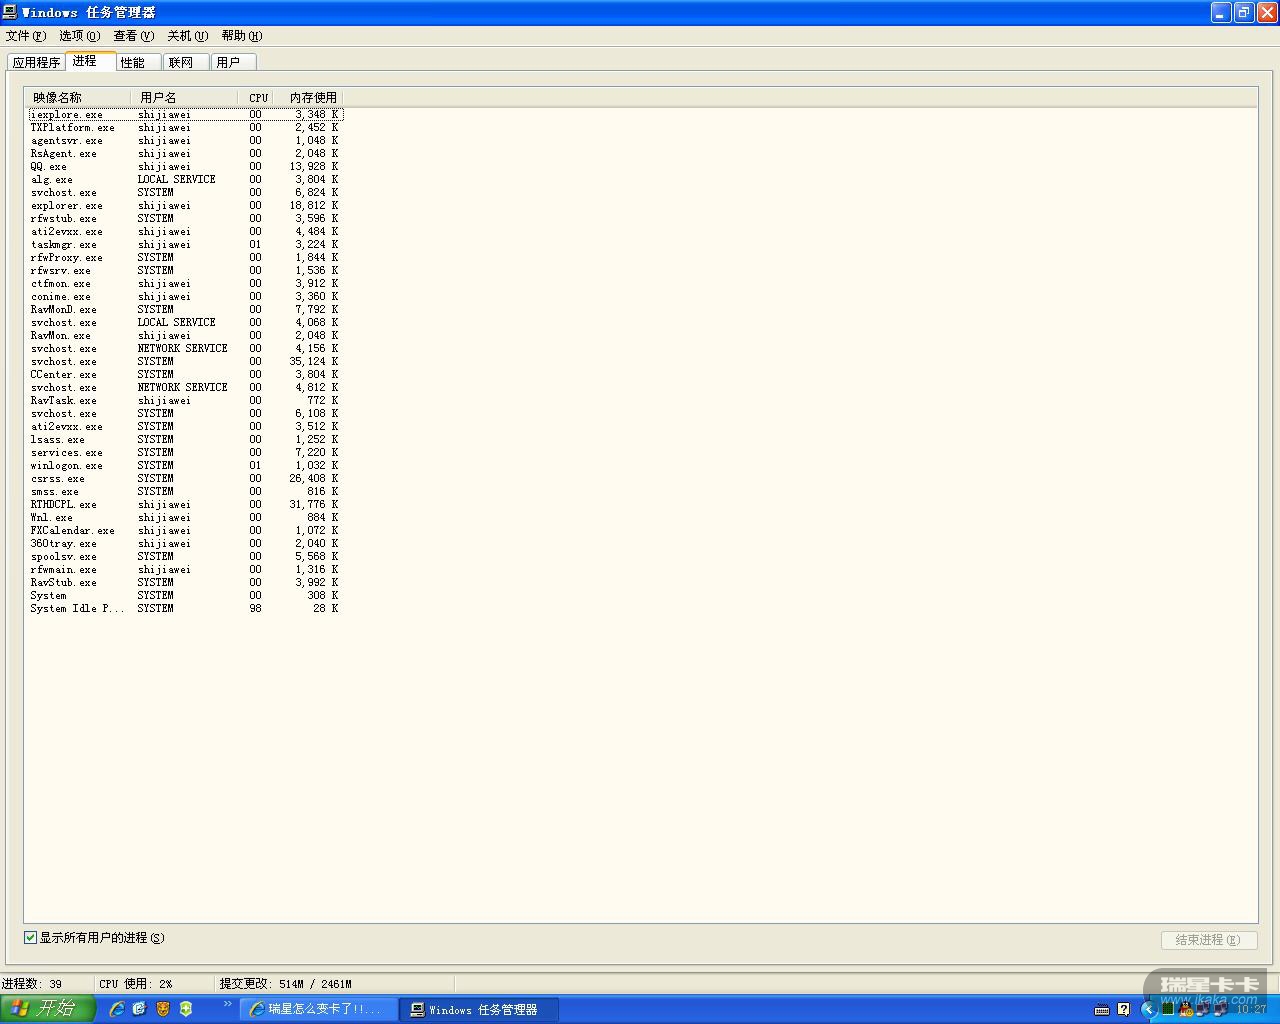The width and height of the screenshot is (1280, 1024).
Task: Select the System Idle Process row
Action: pyautogui.click(x=186, y=609)
